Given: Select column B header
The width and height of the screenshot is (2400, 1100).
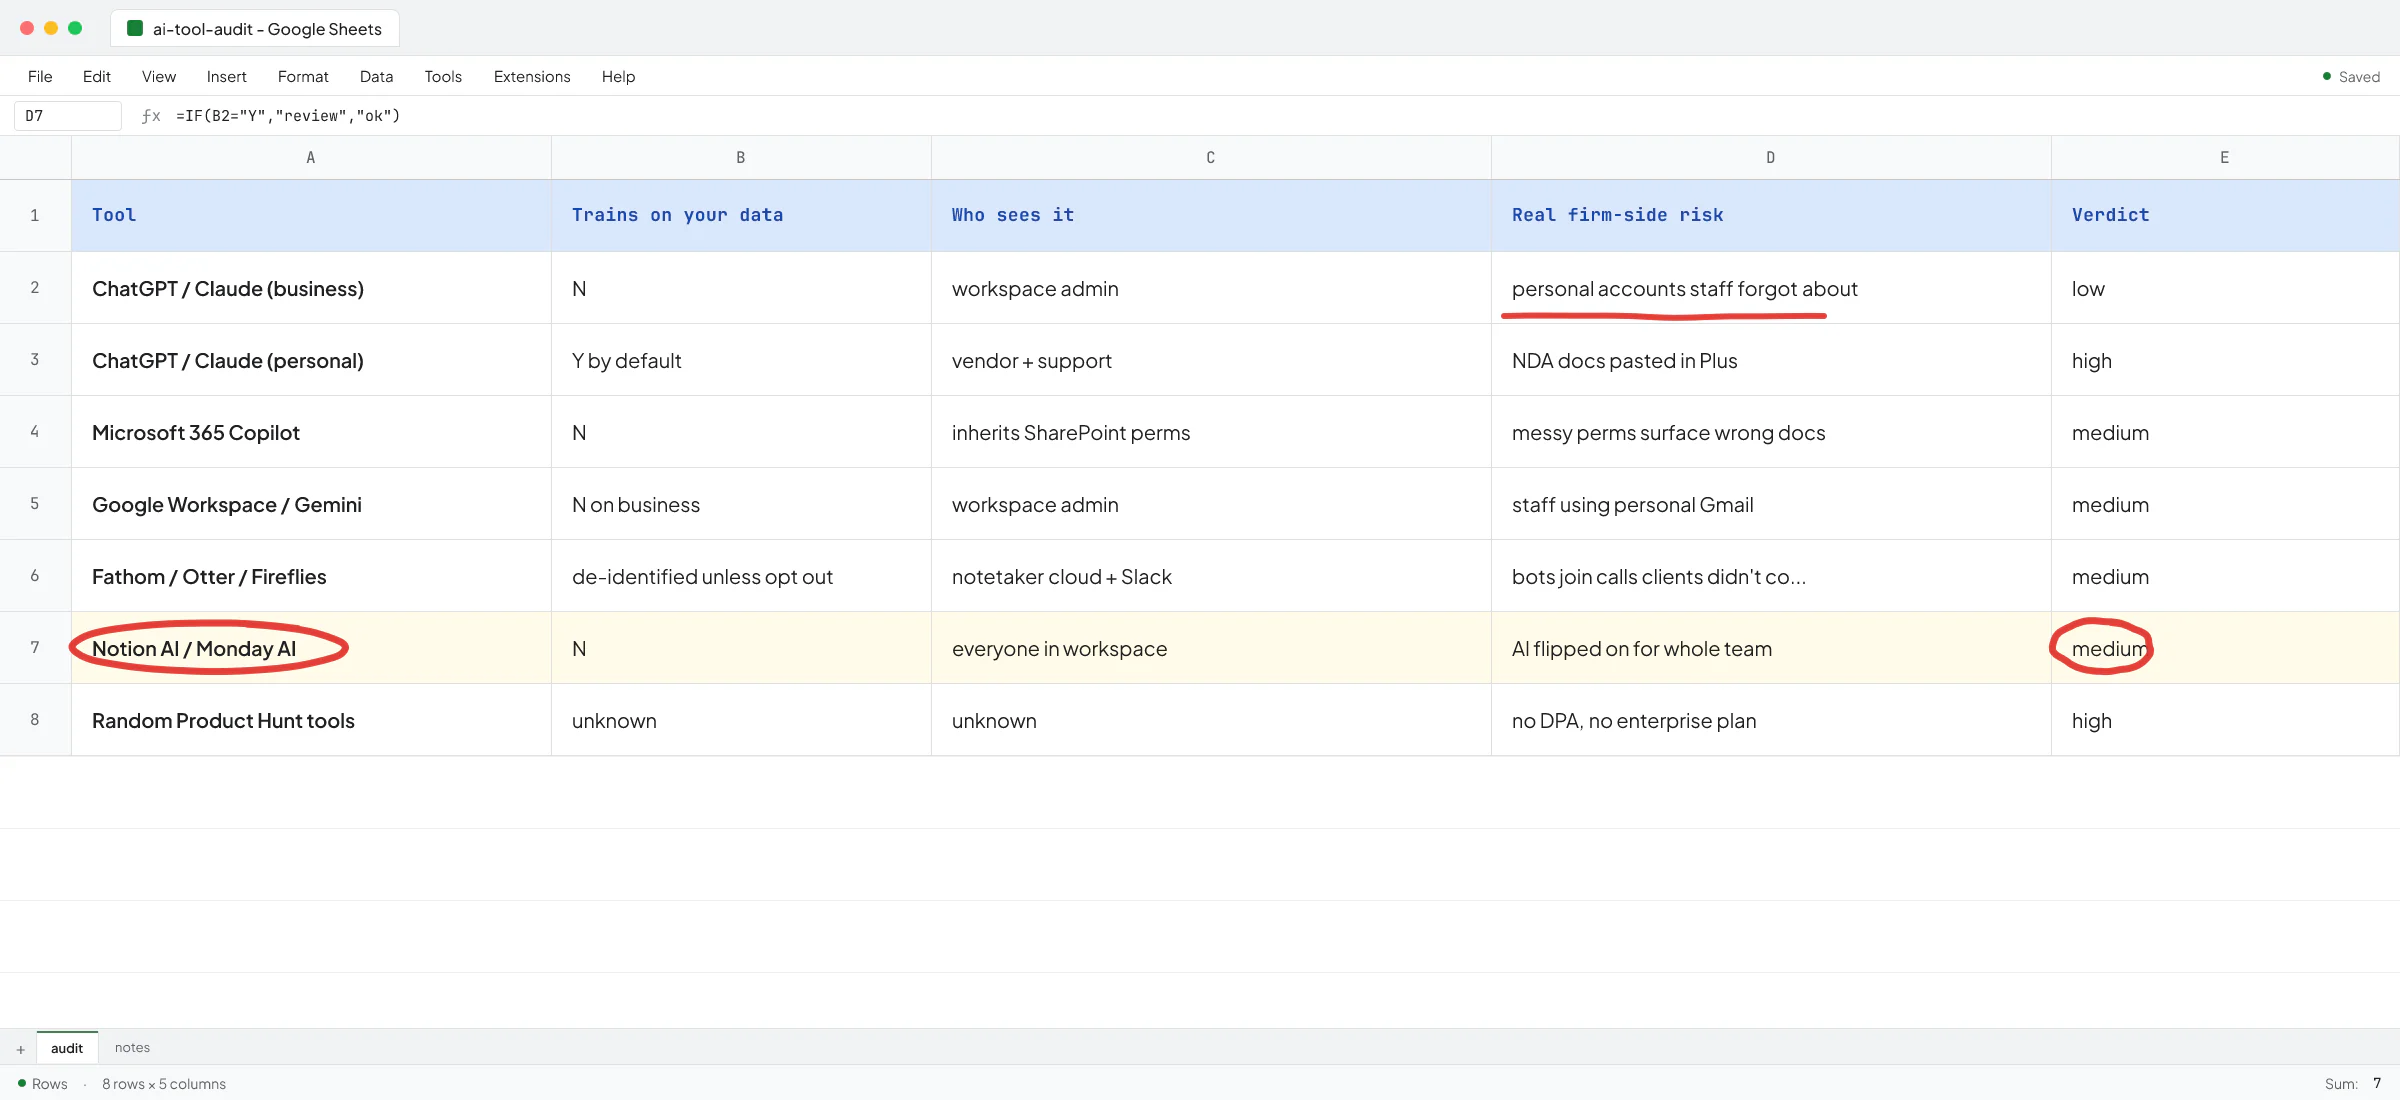Looking at the screenshot, I should [741, 158].
